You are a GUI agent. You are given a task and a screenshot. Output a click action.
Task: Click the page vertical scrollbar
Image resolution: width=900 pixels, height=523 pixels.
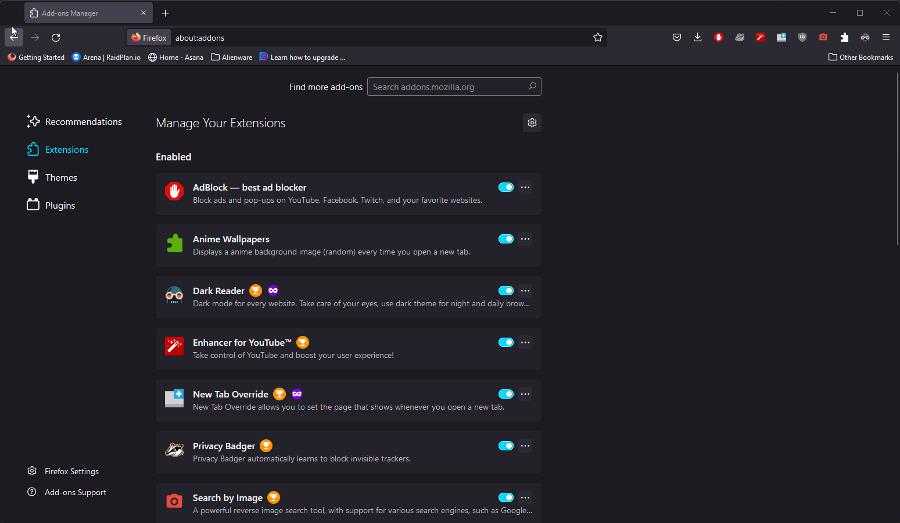click(897, 161)
